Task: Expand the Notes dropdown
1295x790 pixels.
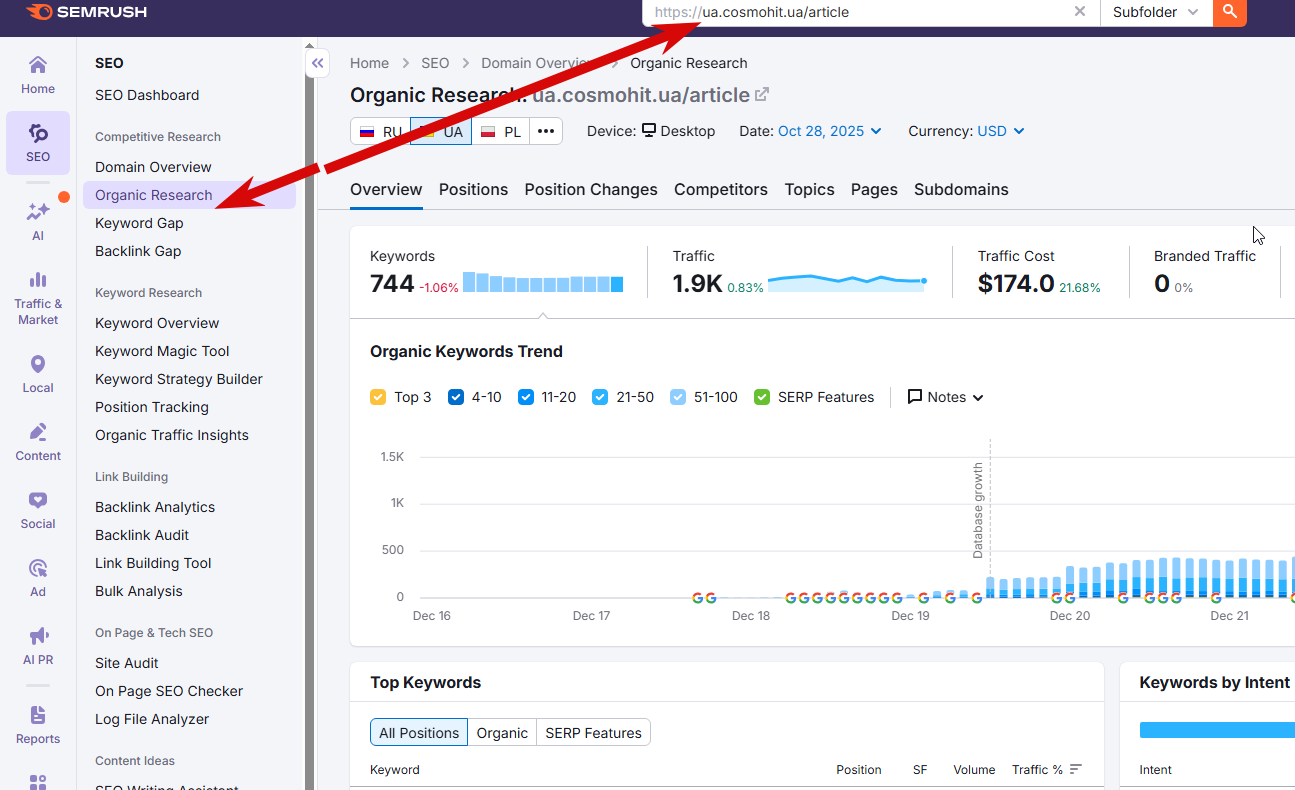Action: point(945,397)
